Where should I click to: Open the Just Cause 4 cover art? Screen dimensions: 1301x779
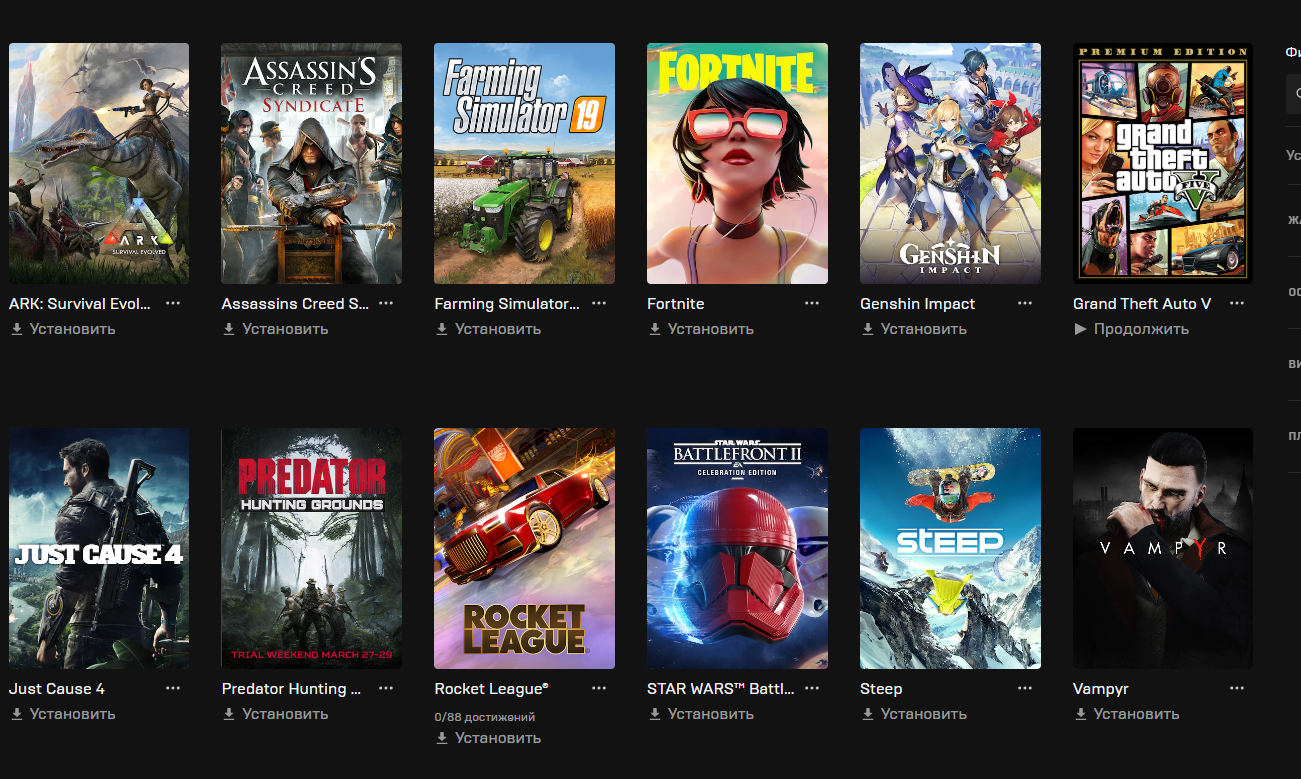click(x=99, y=548)
